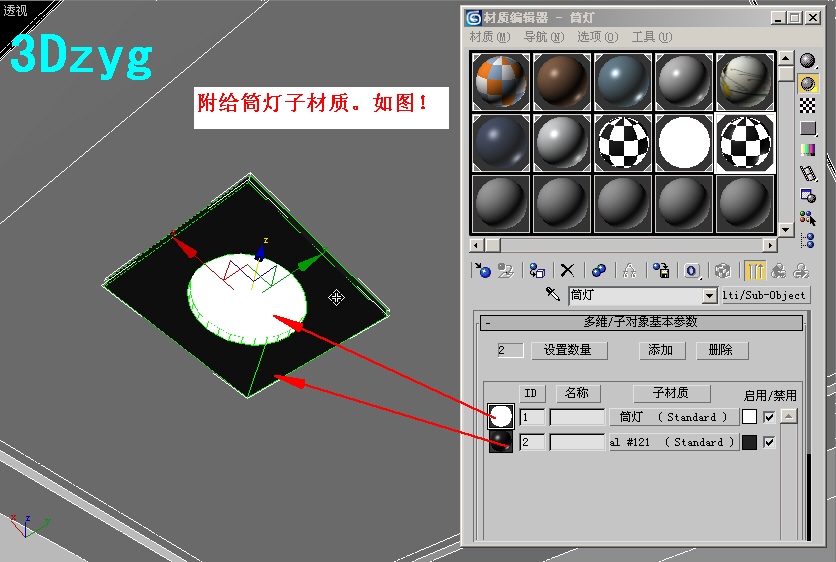Click the Sample UV Tiling icon
The width and height of the screenshot is (836, 562).
coord(808,128)
